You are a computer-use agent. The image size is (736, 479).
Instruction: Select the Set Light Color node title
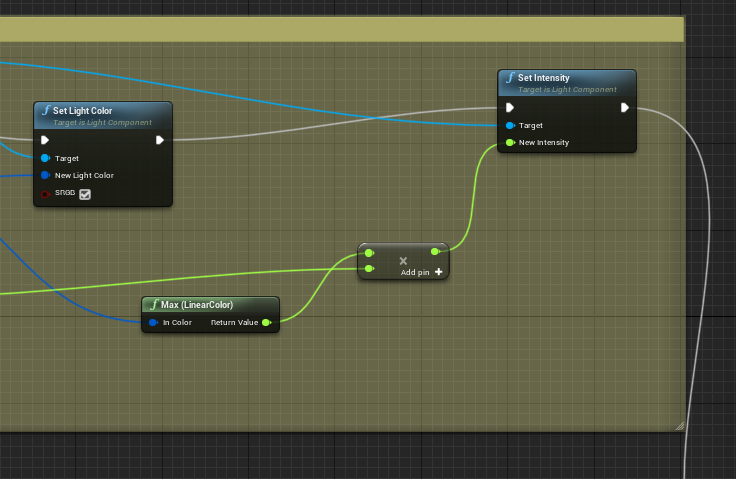[x=89, y=110]
